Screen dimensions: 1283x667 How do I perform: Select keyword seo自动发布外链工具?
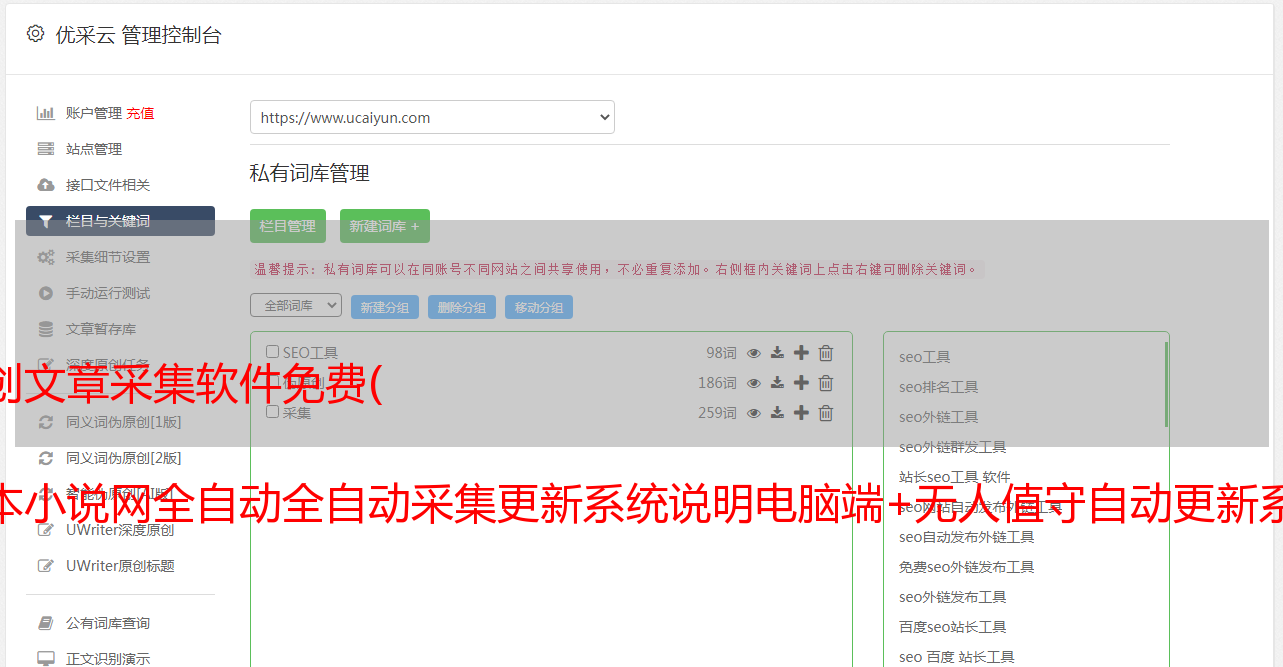pyautogui.click(x=967, y=537)
